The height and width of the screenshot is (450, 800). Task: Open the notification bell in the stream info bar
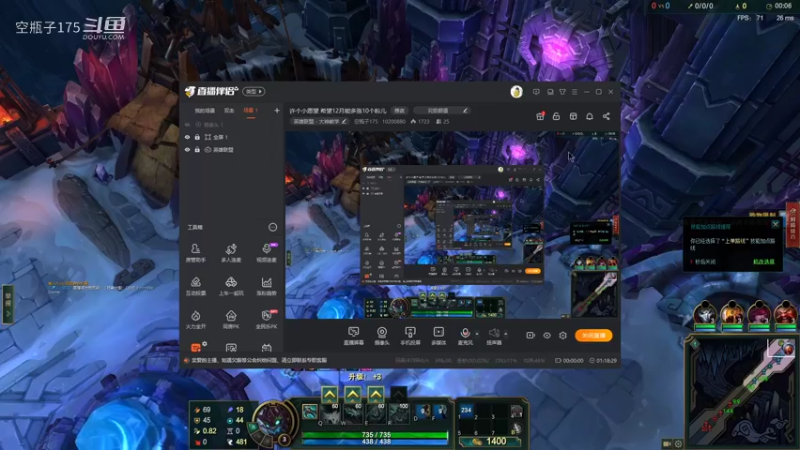589,116
